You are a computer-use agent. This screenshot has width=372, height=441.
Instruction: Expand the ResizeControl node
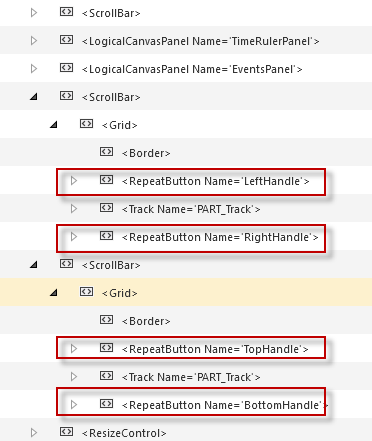point(34,433)
